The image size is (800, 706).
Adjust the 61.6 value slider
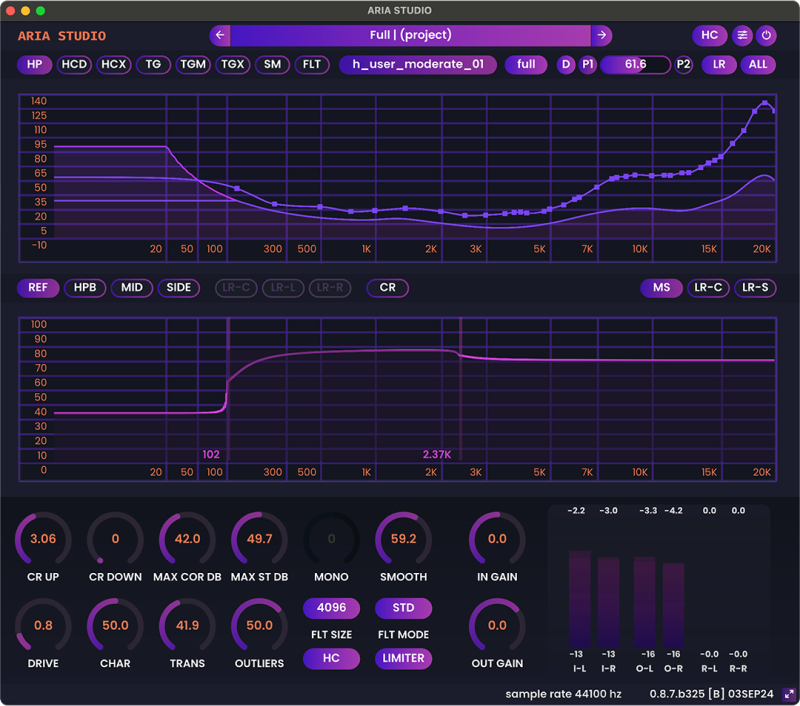click(x=635, y=64)
